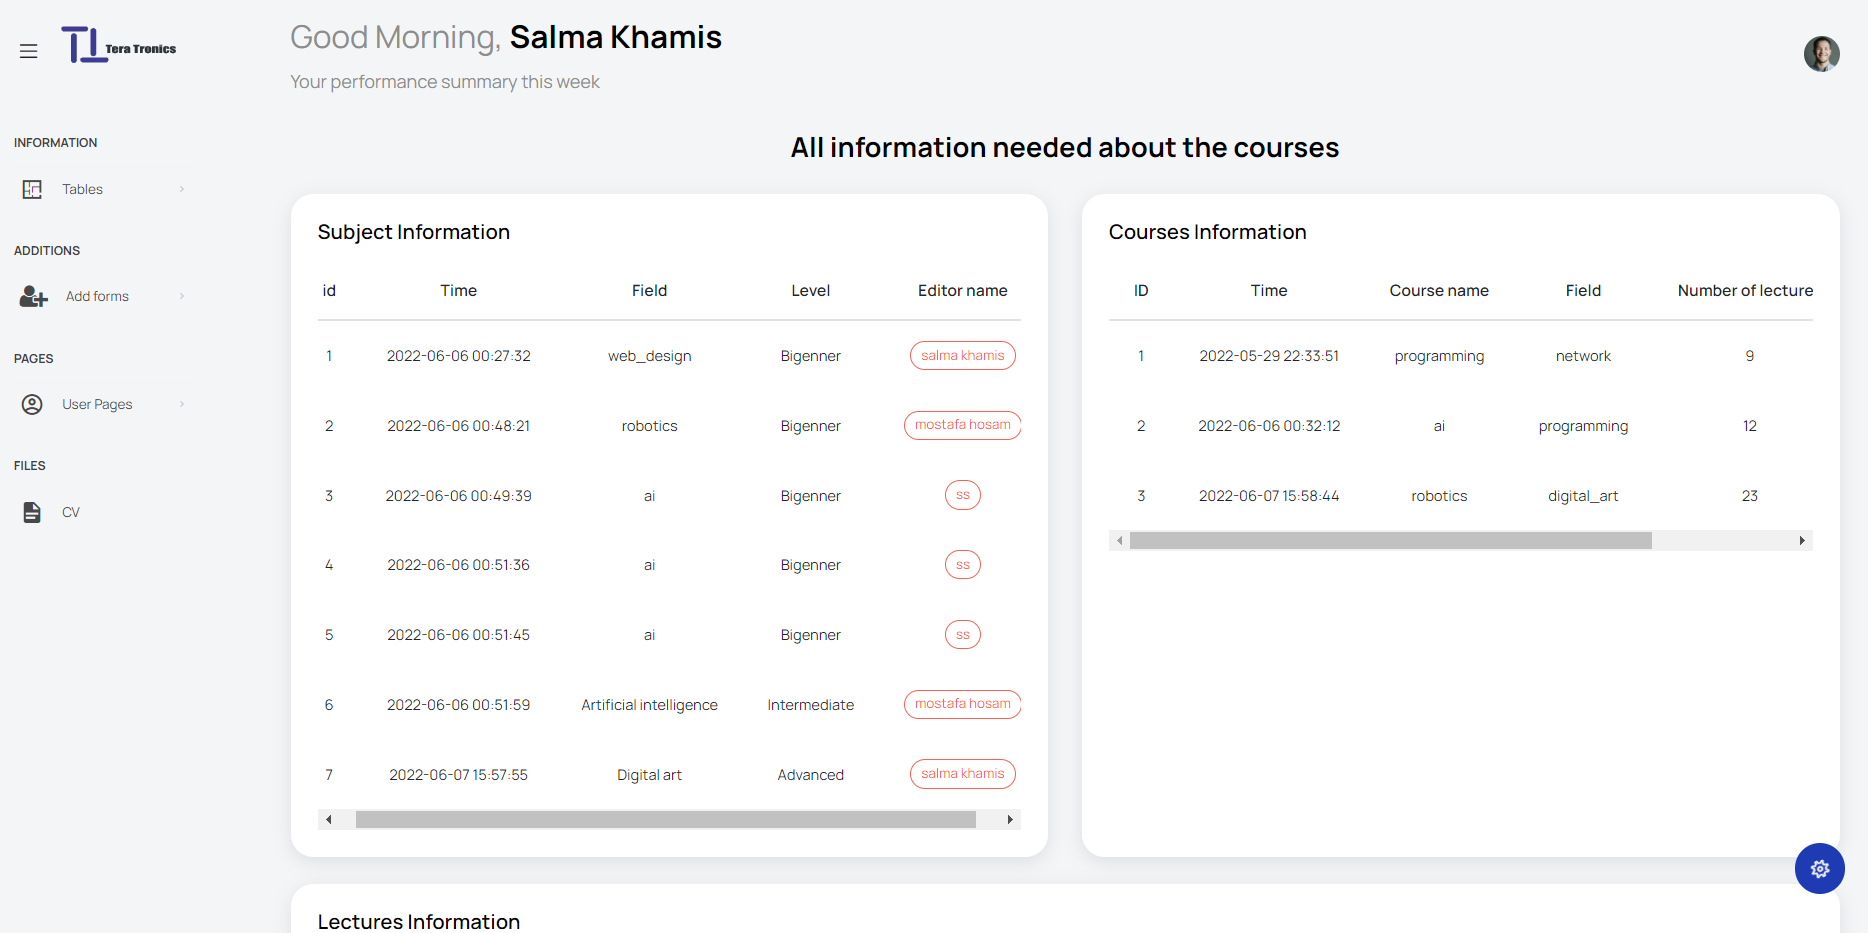The width and height of the screenshot is (1868, 933).
Task: Select the digital_art field cell
Action: click(x=1583, y=496)
